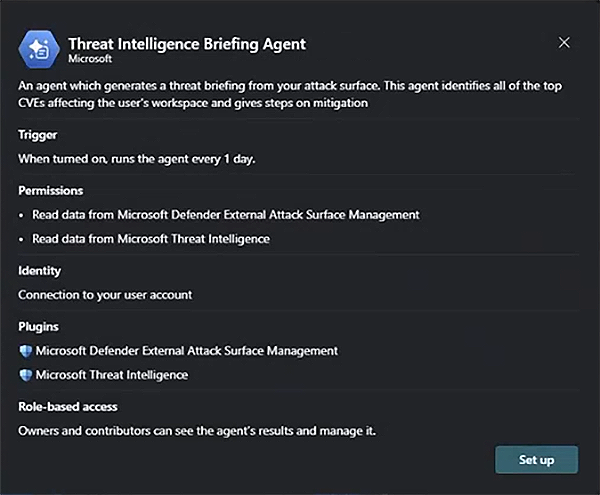Close the agent details dialog
The image size is (600, 495).
pos(564,43)
